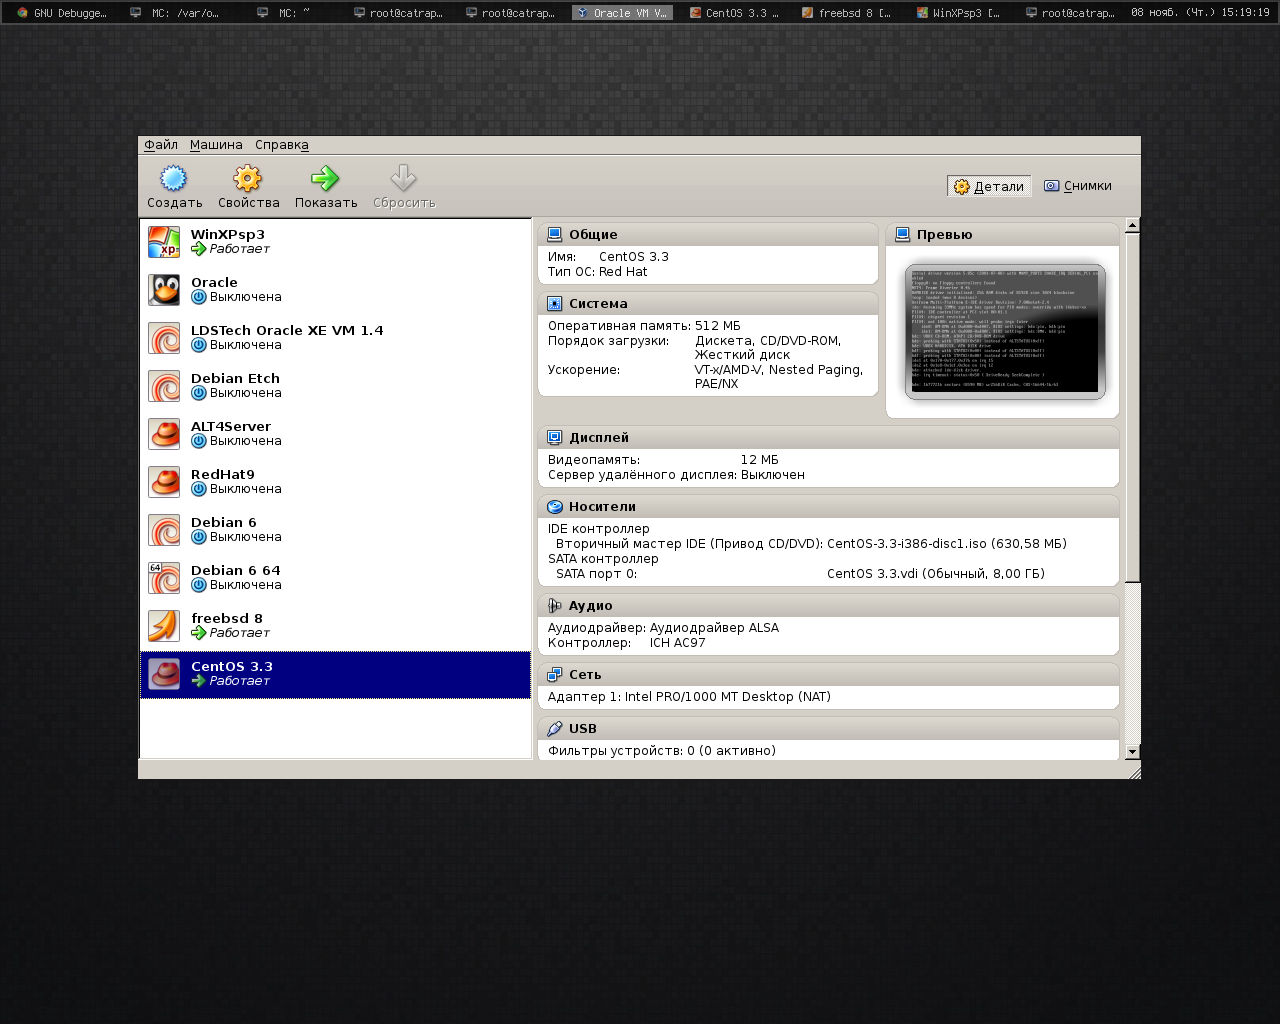
Task: Select the Oracle penguin VM icon
Action: pyautogui.click(x=164, y=290)
